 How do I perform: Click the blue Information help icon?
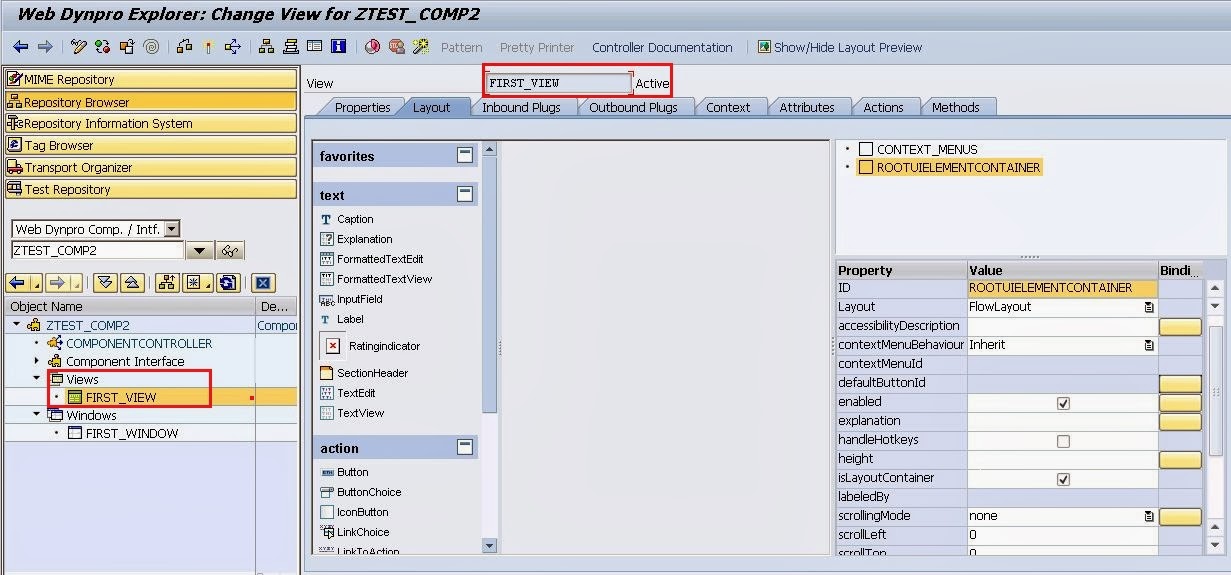pos(339,47)
